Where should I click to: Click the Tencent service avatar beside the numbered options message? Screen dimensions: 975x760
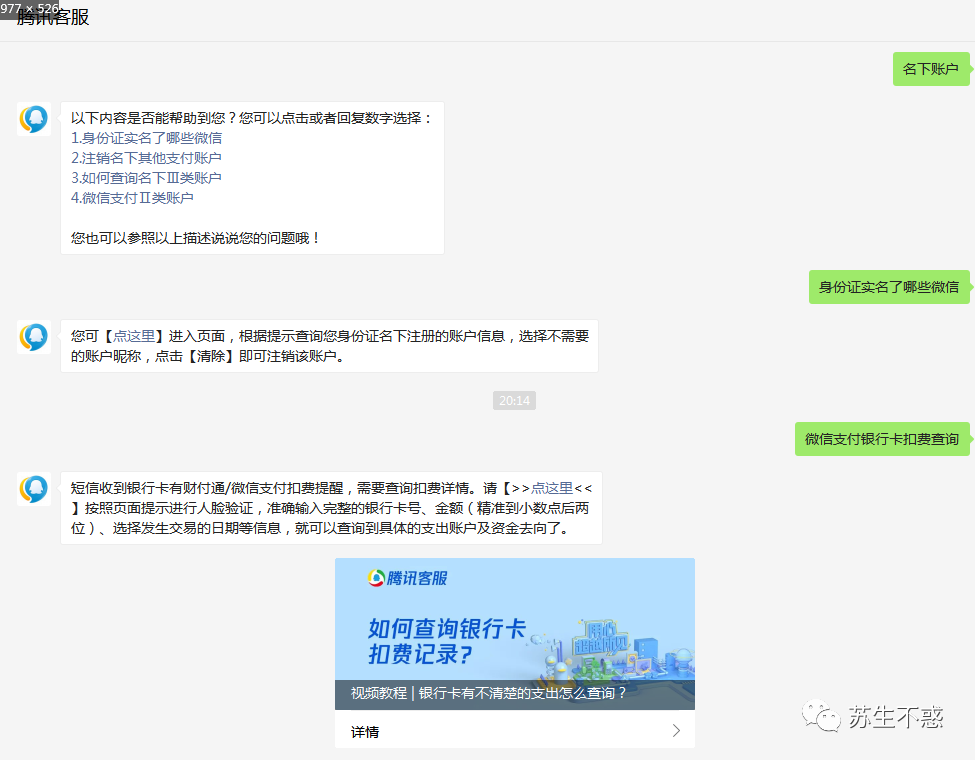(34, 119)
